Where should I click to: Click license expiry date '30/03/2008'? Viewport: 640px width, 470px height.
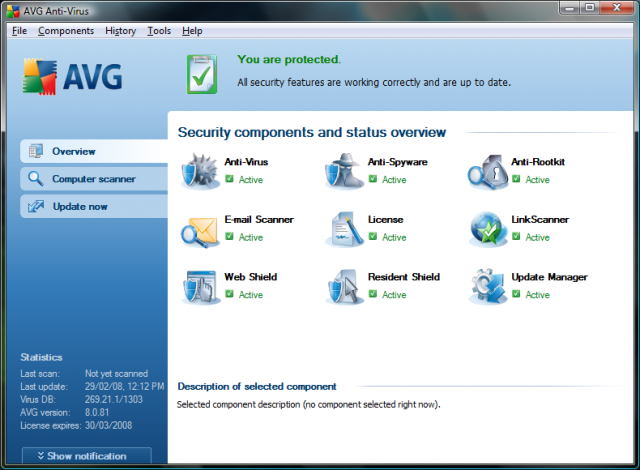109,425
